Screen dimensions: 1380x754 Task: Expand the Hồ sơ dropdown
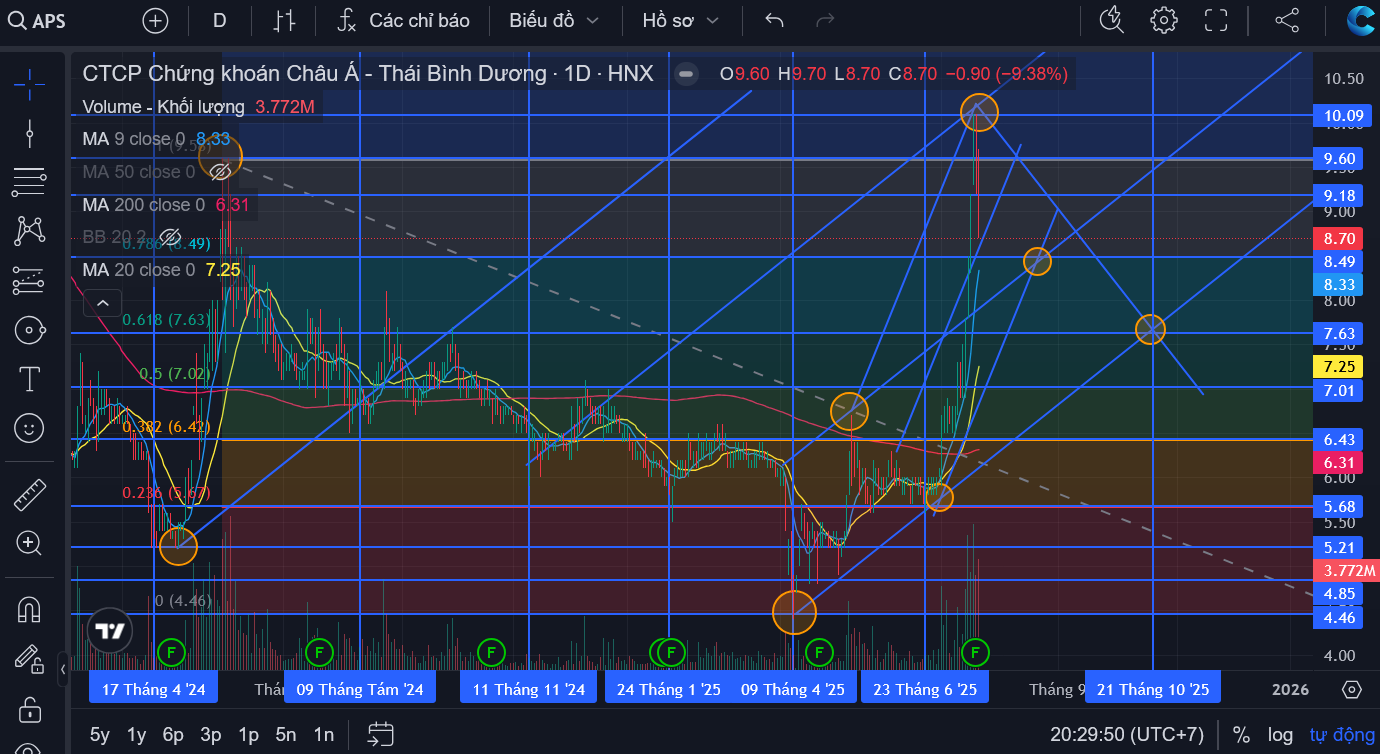(x=681, y=20)
